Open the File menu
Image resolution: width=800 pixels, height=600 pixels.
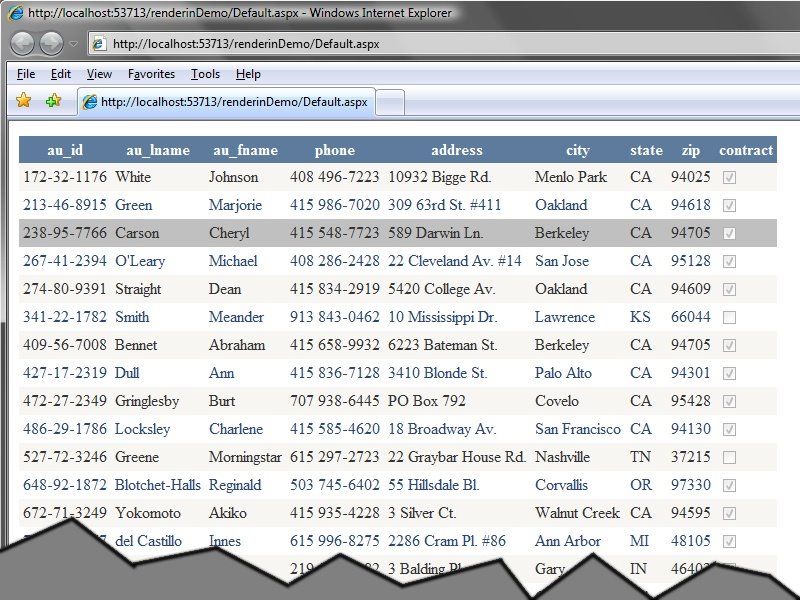[x=26, y=74]
